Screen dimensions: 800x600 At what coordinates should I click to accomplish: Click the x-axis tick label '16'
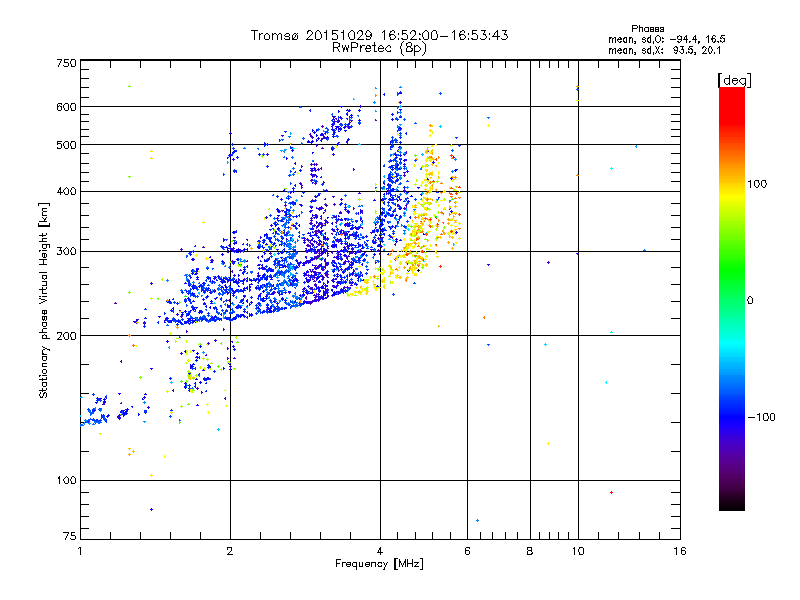(680, 551)
